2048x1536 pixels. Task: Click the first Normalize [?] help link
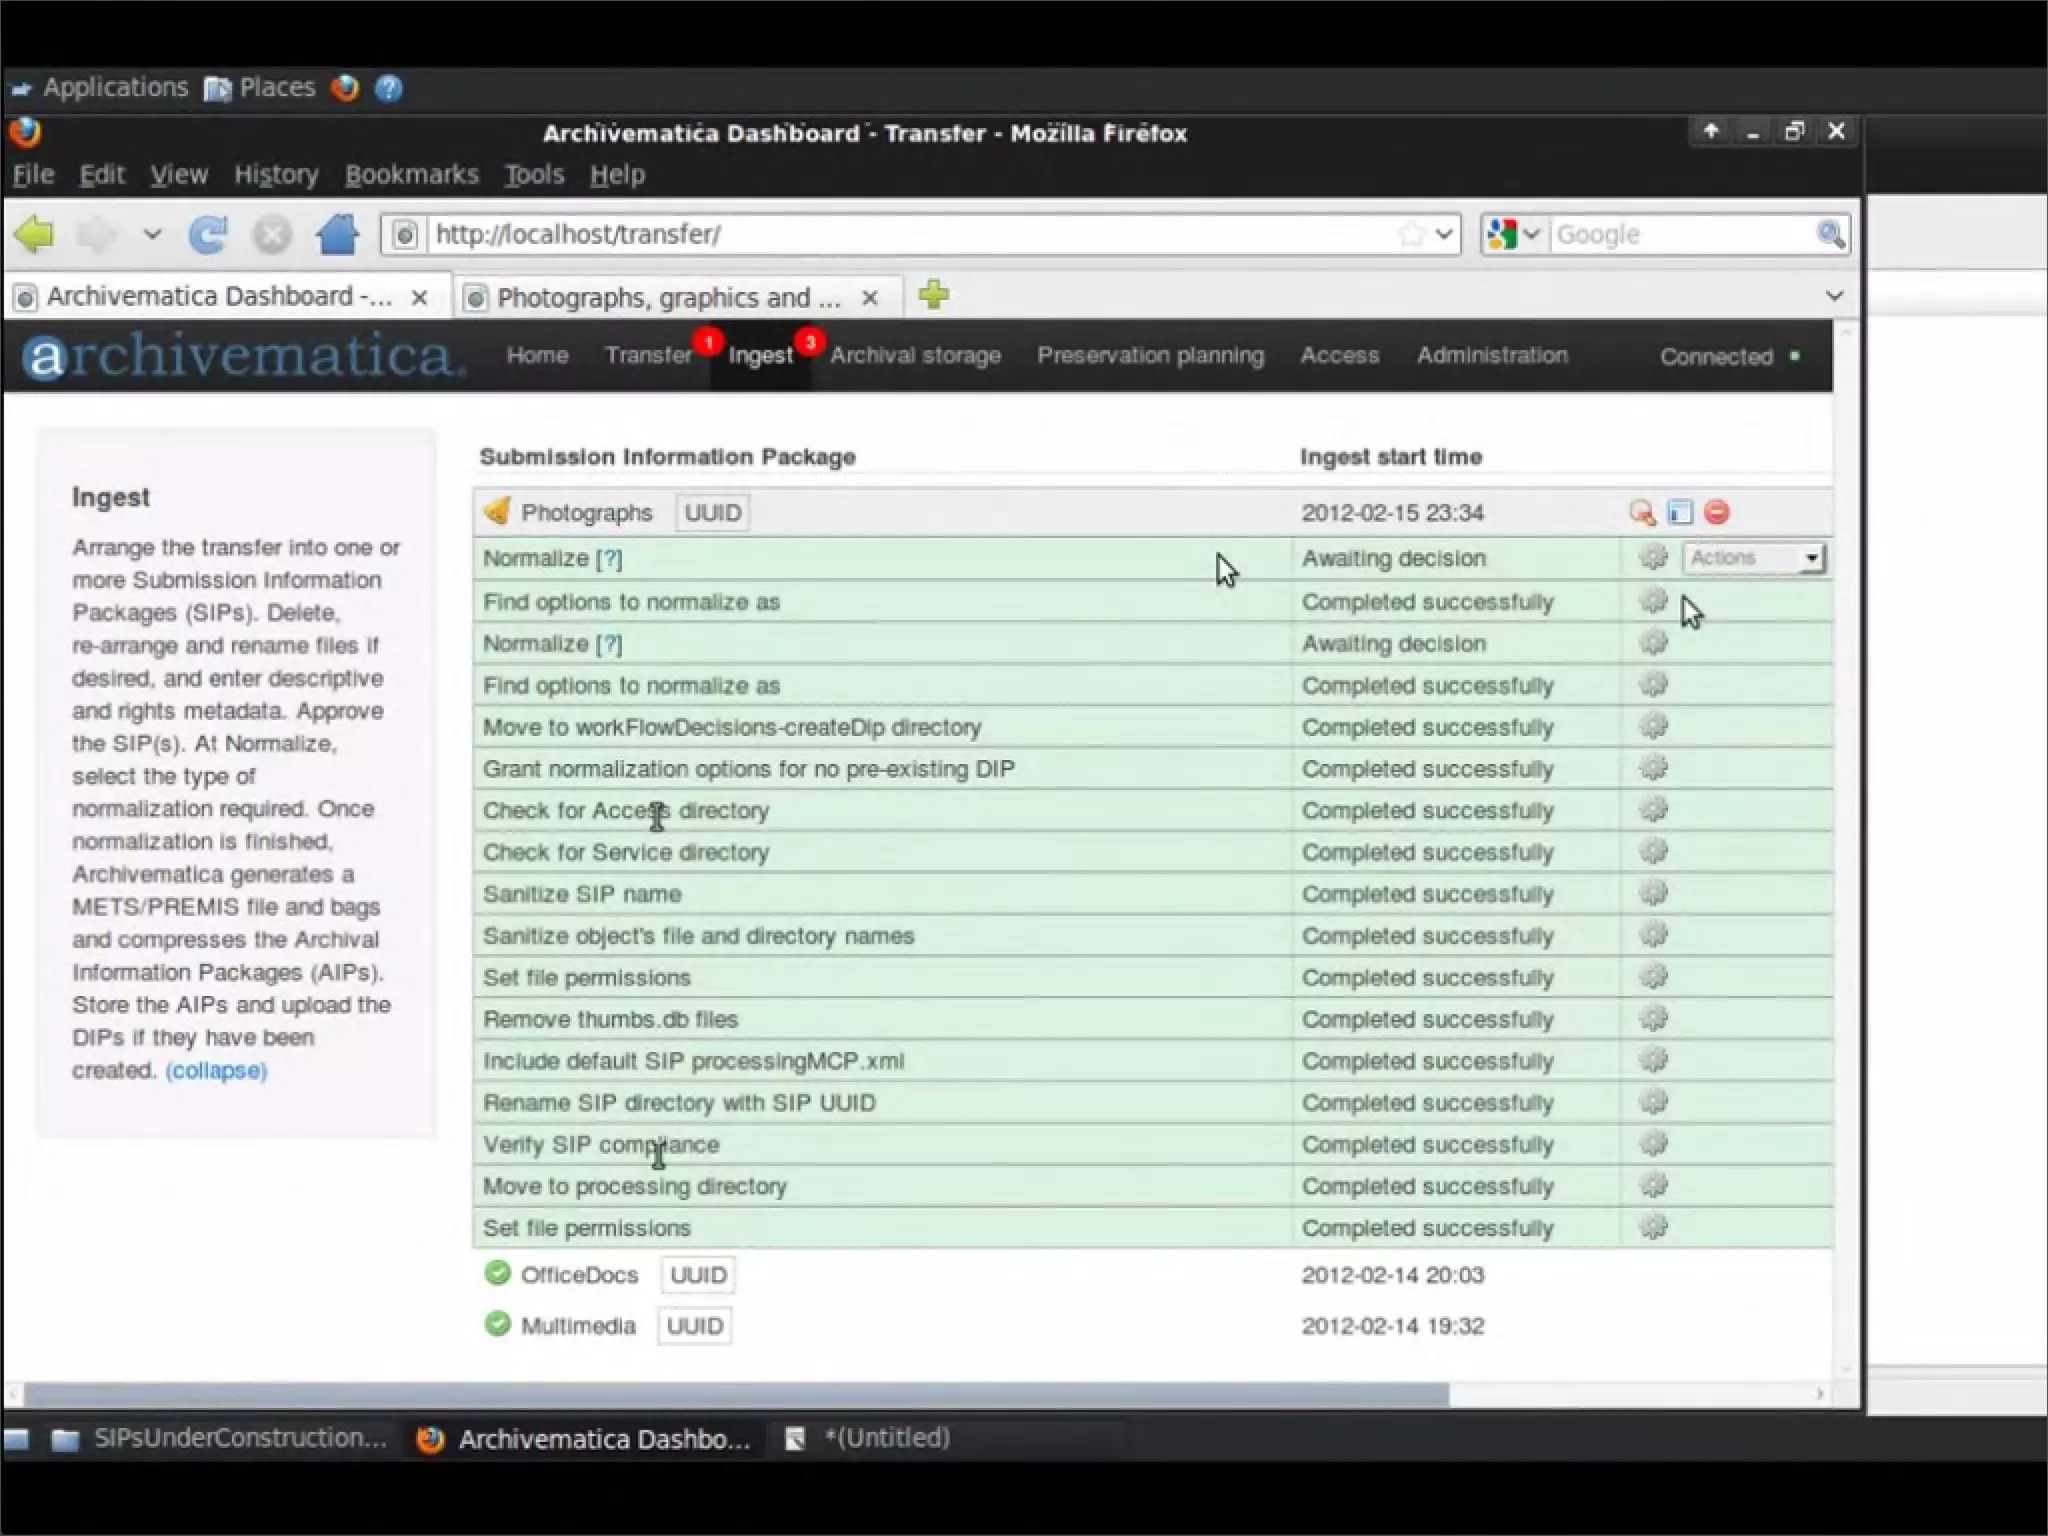tap(609, 559)
